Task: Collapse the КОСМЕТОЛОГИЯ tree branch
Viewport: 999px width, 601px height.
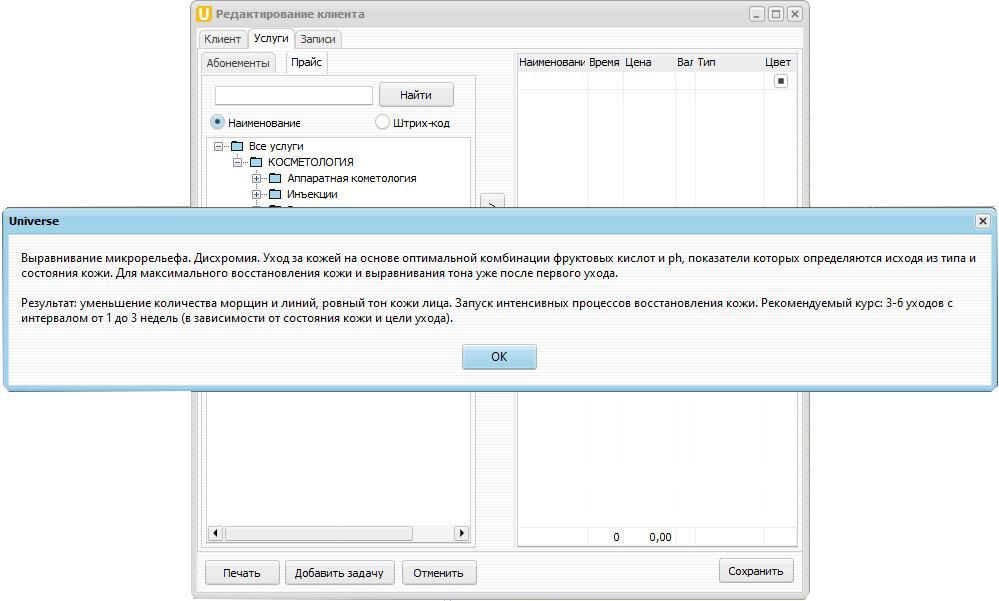Action: (238, 162)
